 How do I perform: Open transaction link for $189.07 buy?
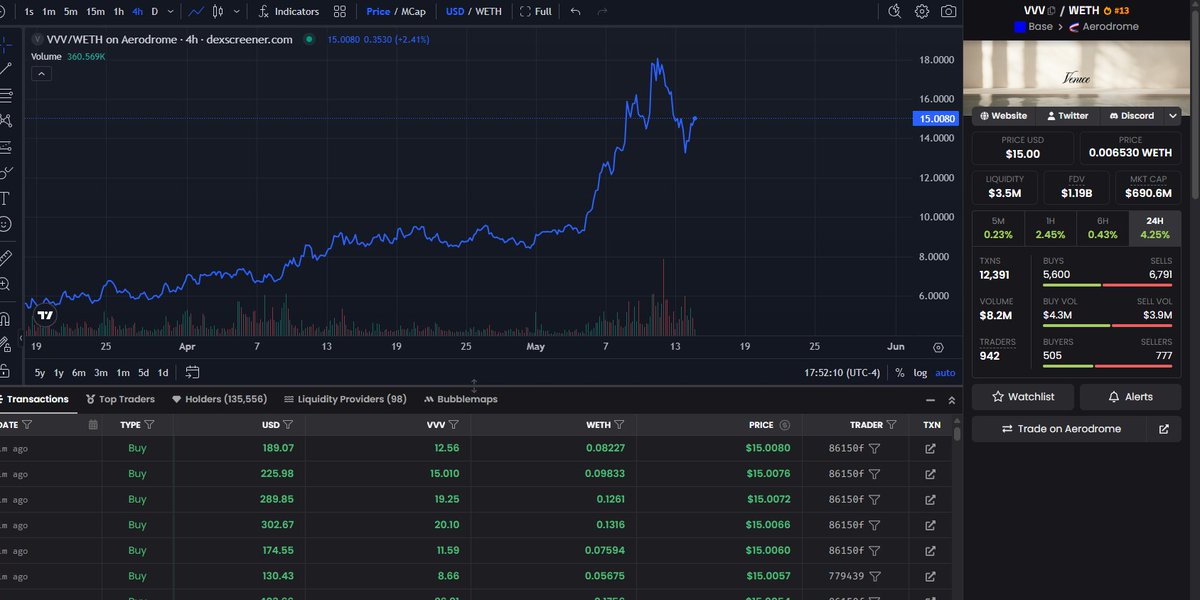[931, 448]
